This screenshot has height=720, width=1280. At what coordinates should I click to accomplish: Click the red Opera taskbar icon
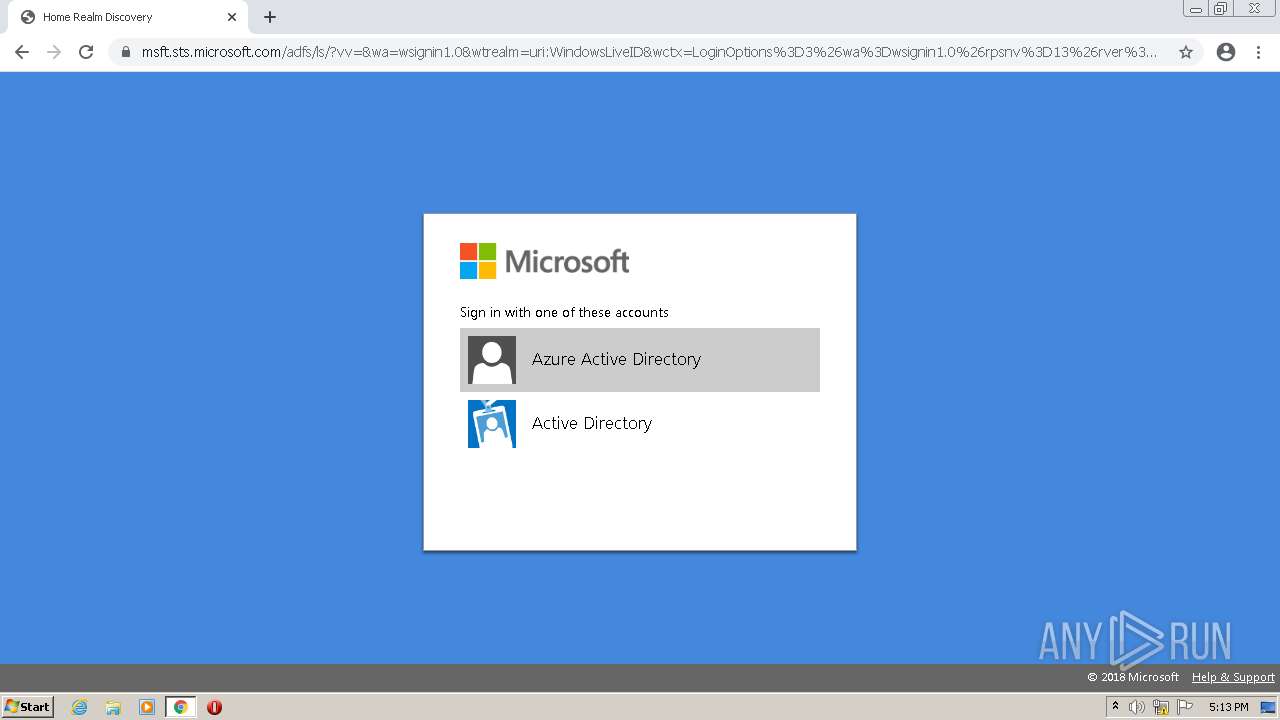click(x=214, y=707)
